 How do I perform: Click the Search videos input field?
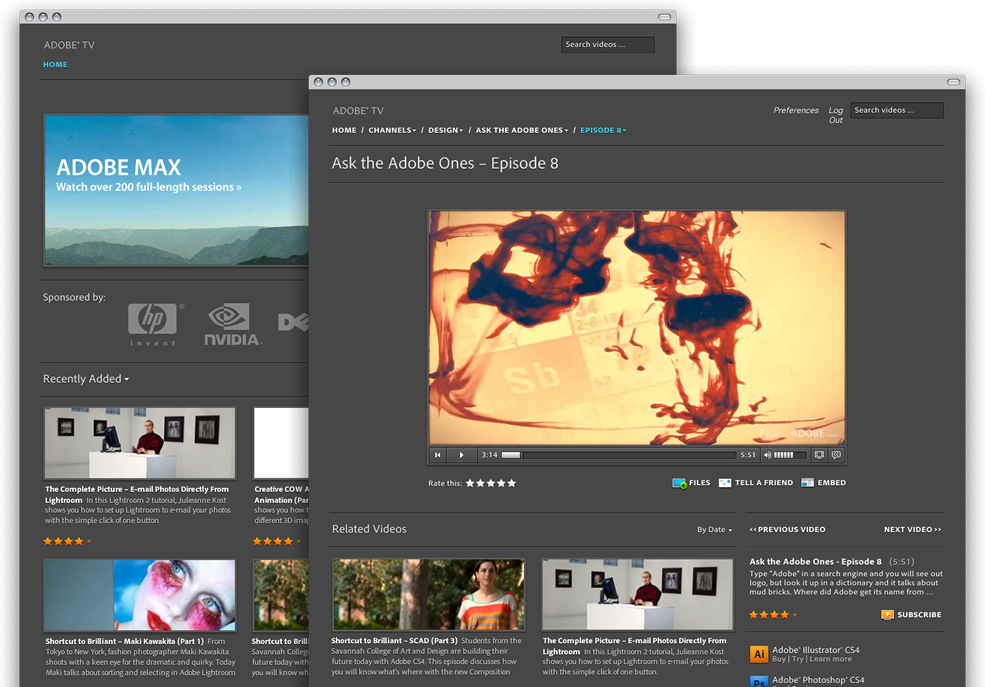coord(895,110)
